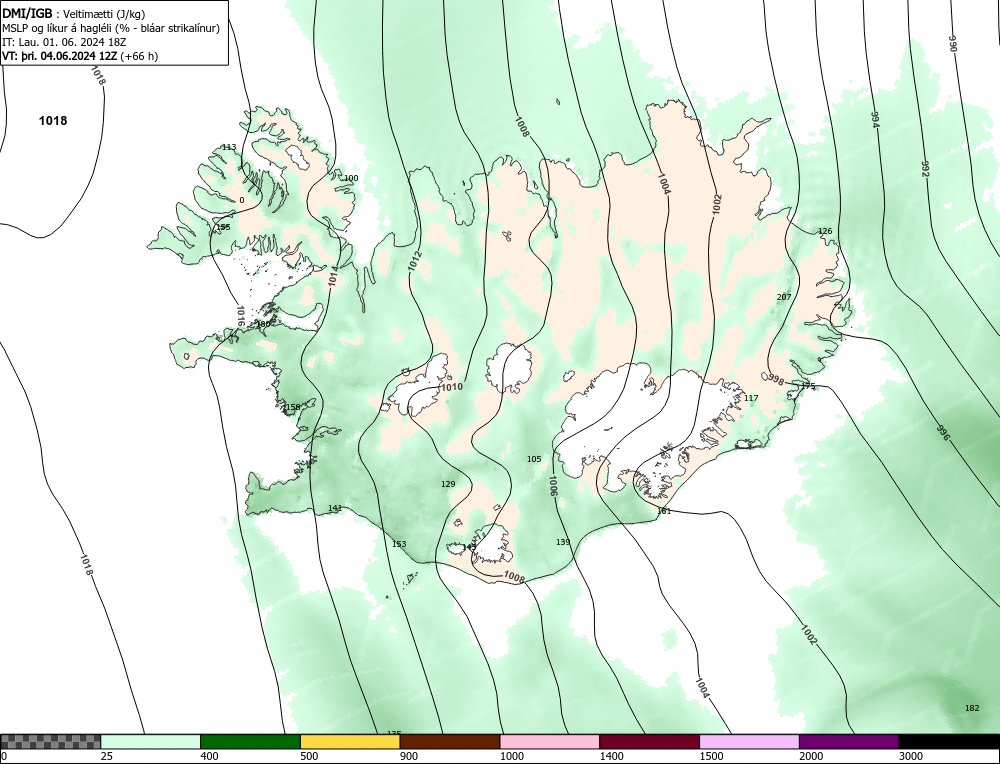
Task: Click the station value 158
Action: click(293, 408)
